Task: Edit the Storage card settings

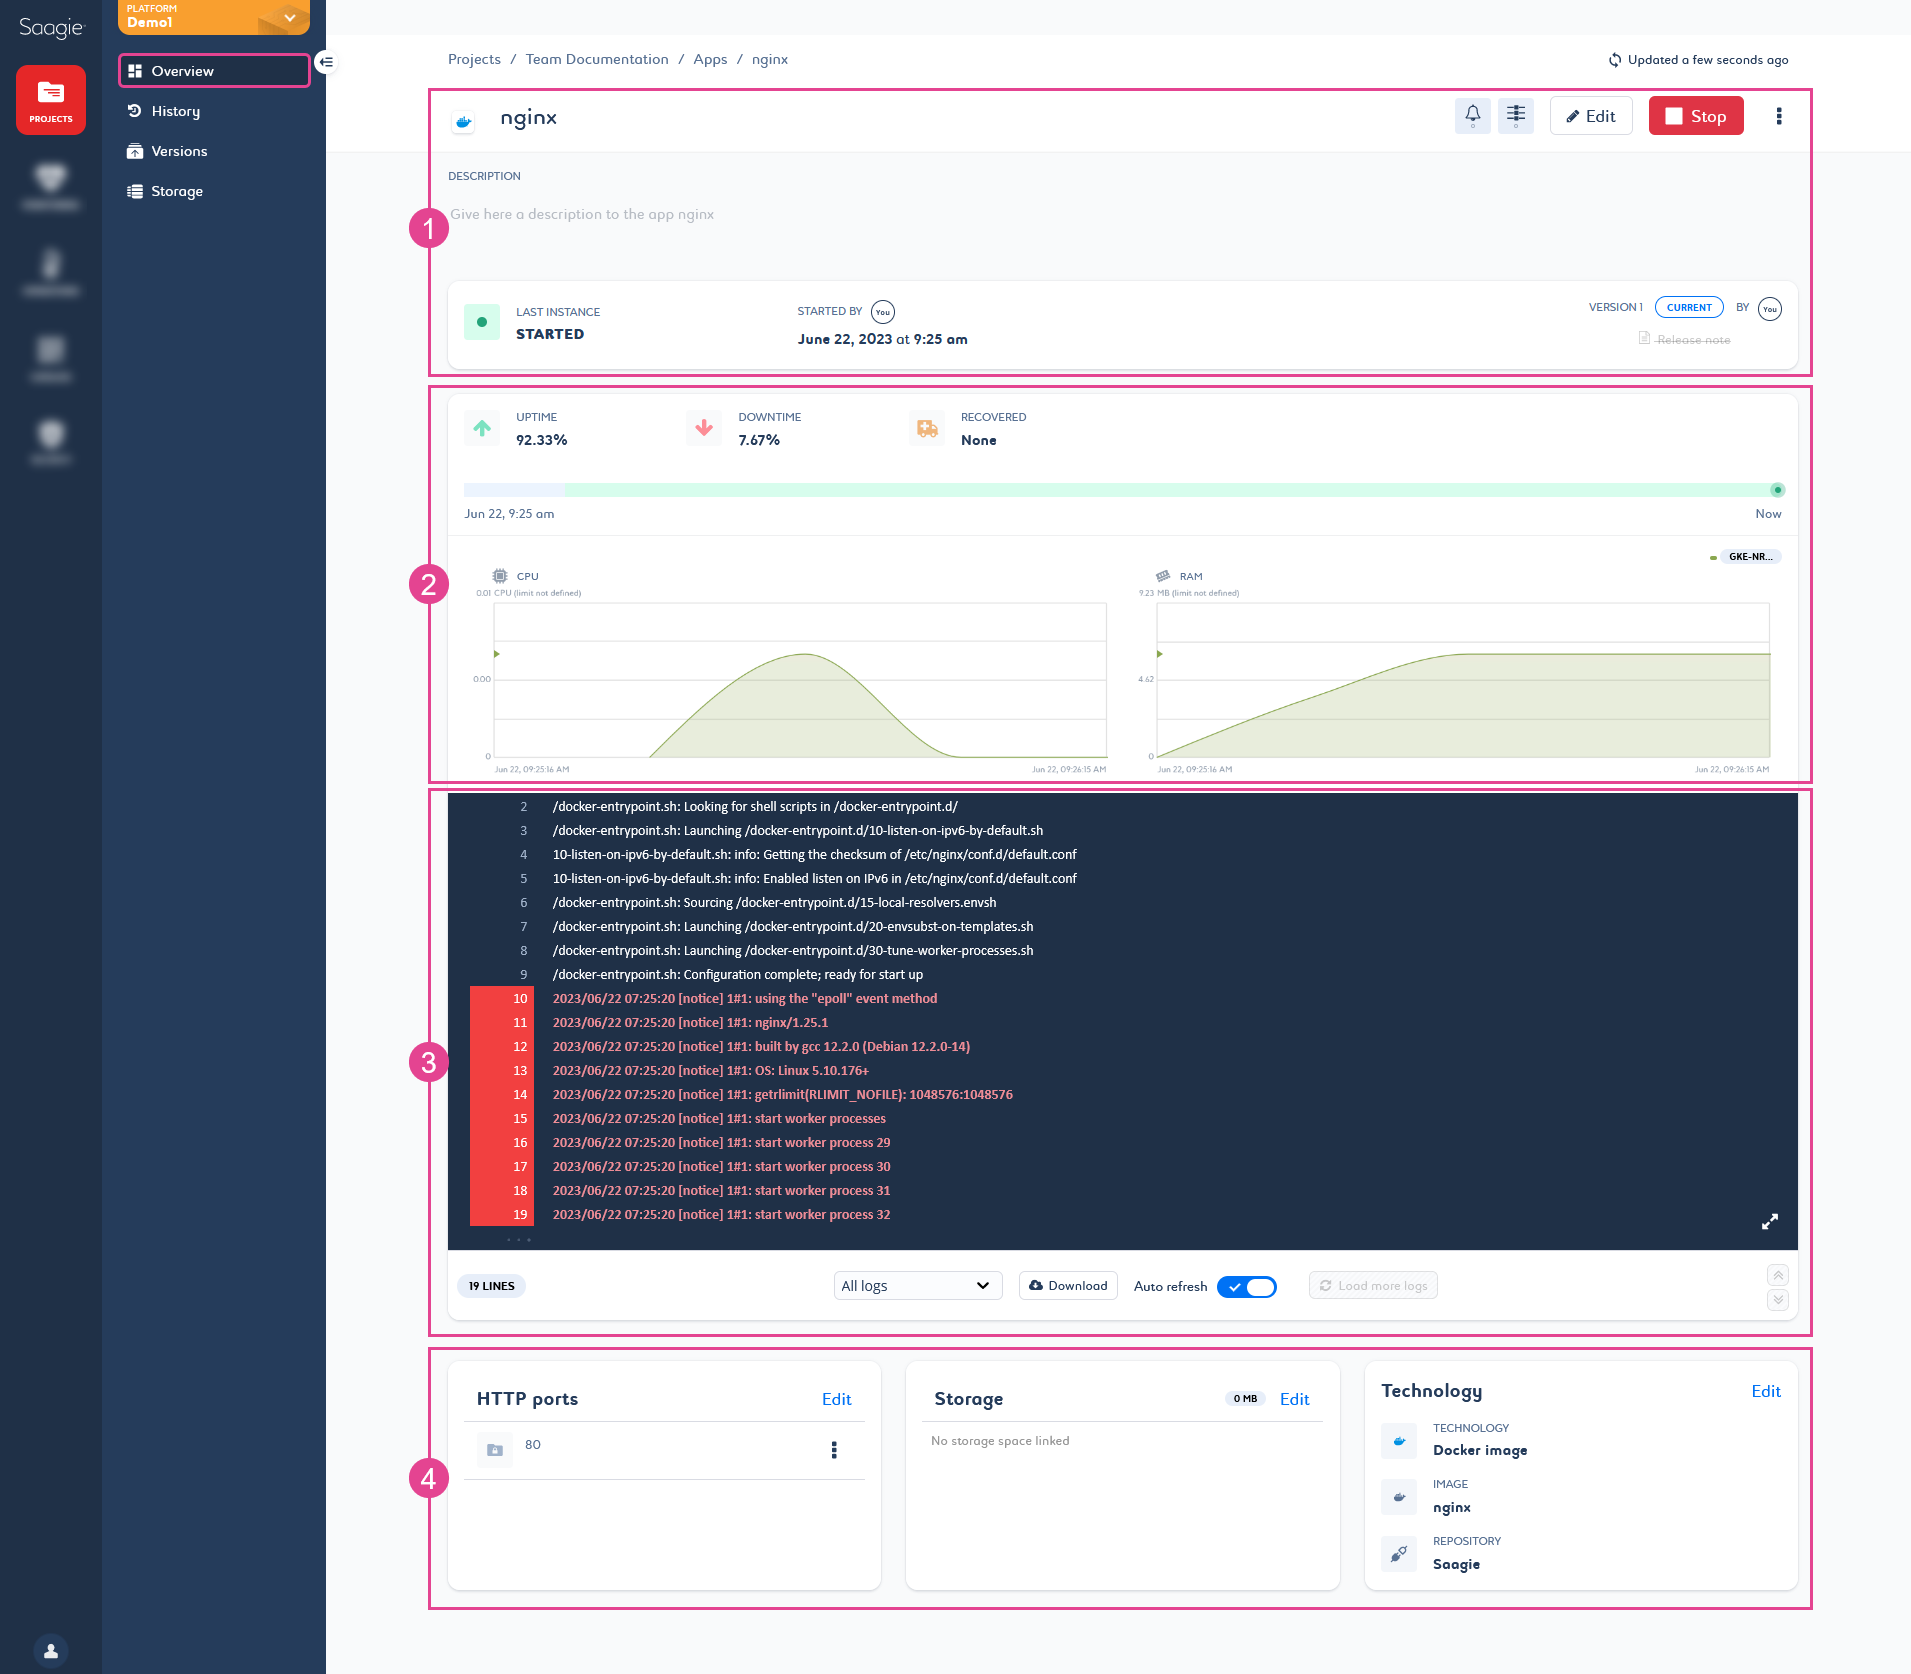Action: 1294,1399
